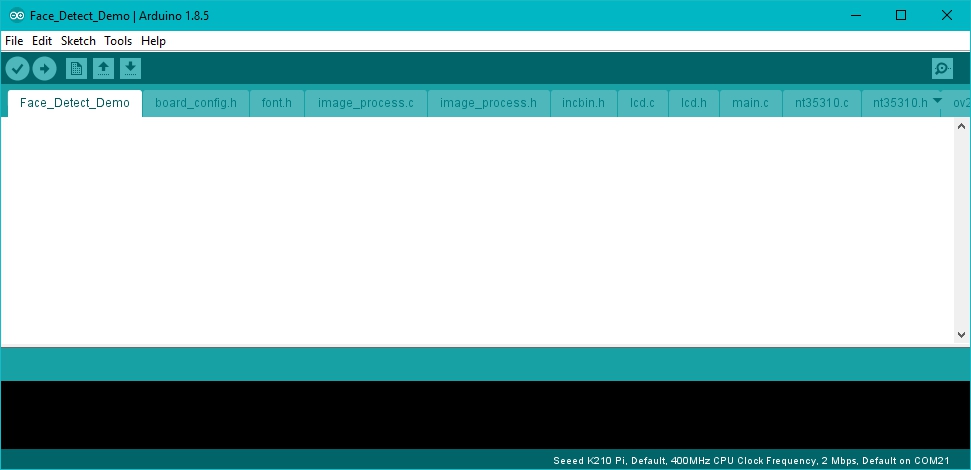Close the Arduino window
The height and width of the screenshot is (470, 971).
coord(947,15)
